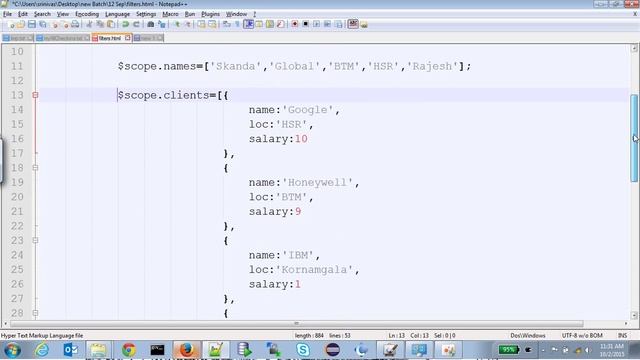Collapse the code fold at line 13
Image resolution: width=640 pixels, height=360 pixels.
click(36, 95)
